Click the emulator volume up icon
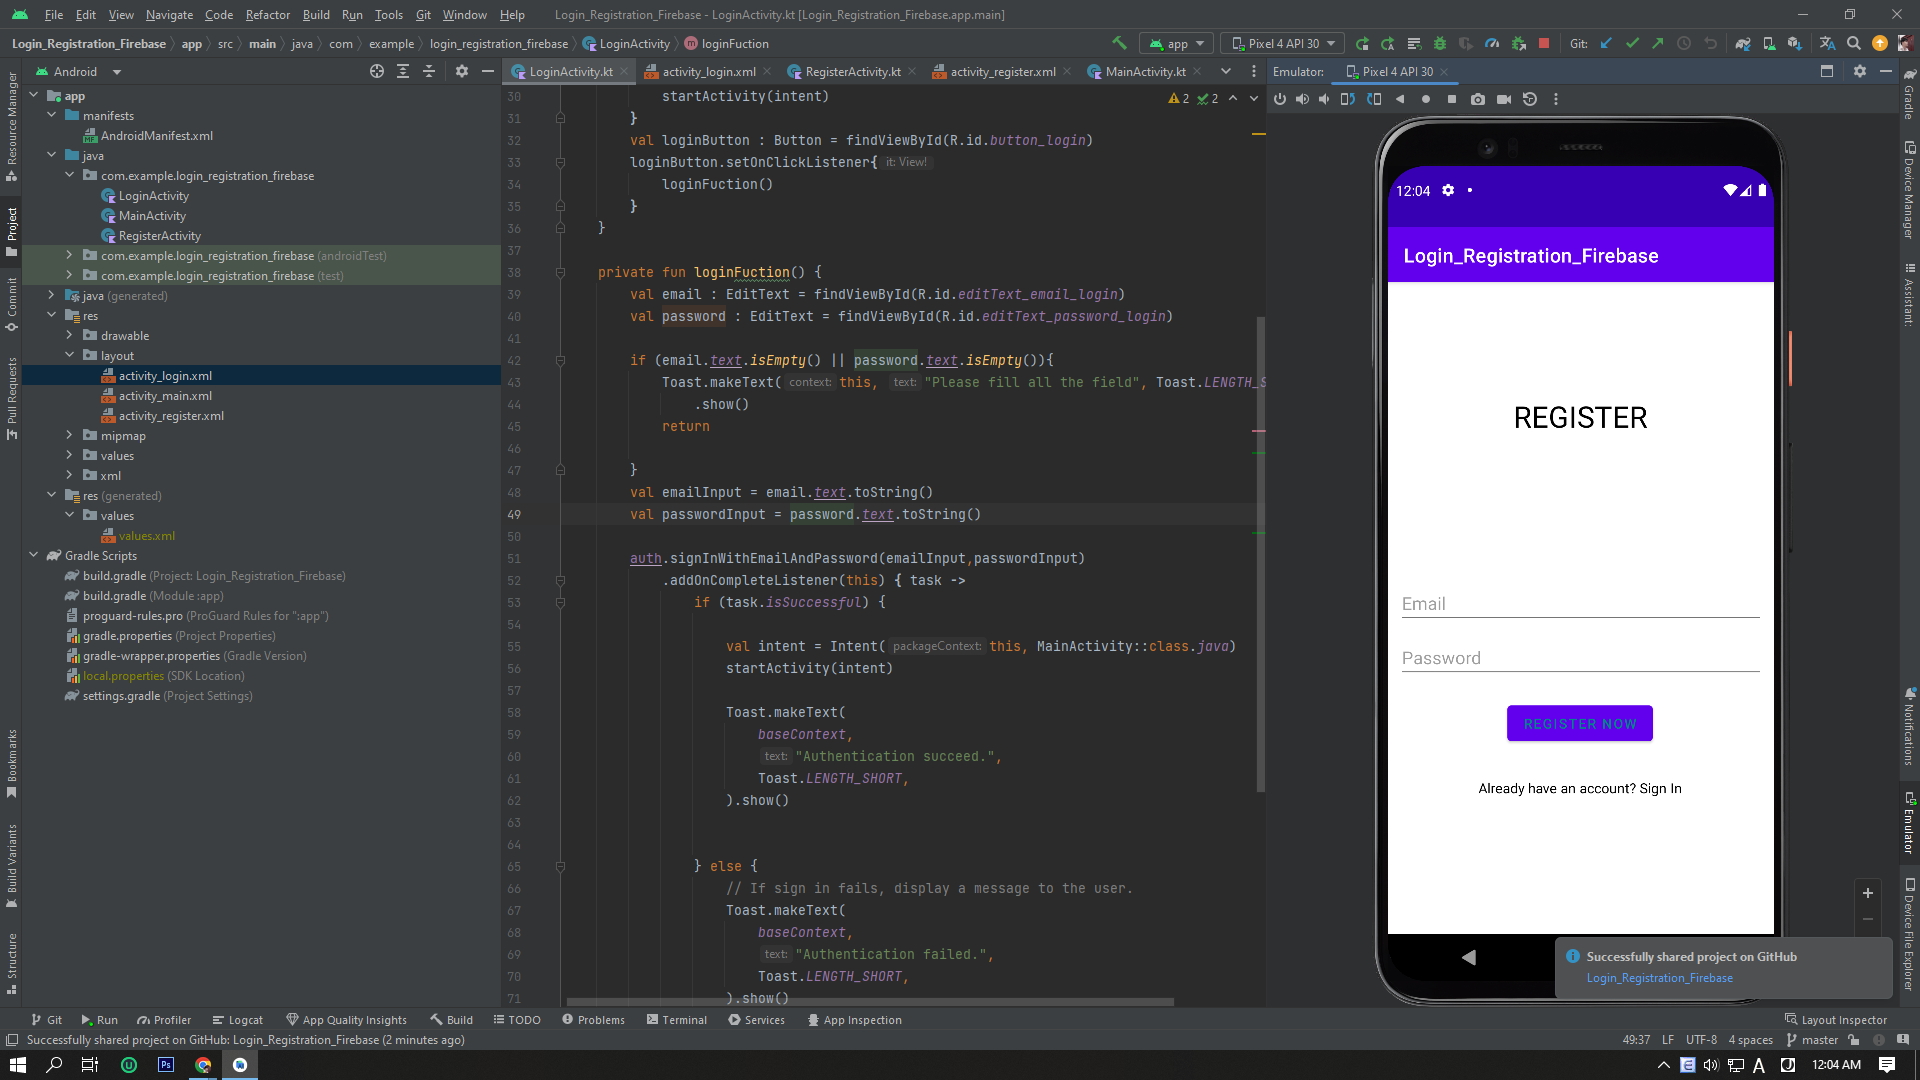This screenshot has height=1080, width=1920. (x=1302, y=99)
